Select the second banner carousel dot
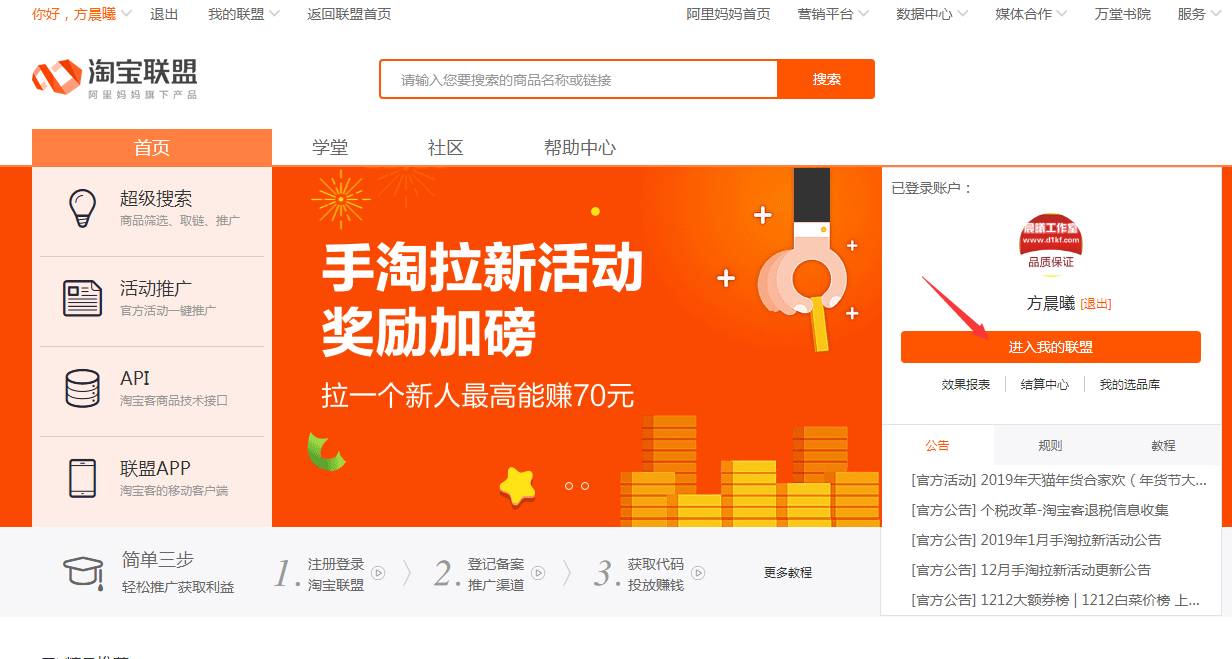 pos(585,486)
